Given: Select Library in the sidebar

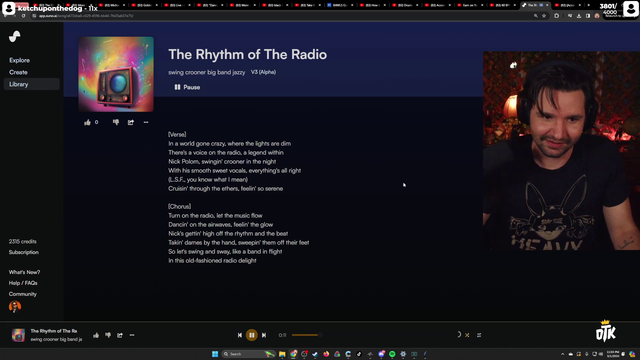Looking at the screenshot, I should (31, 84).
